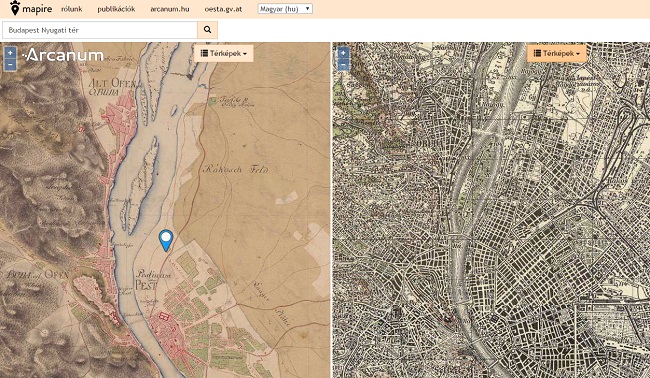Open the publikációk menu item
650x378 pixels.
(116, 9)
